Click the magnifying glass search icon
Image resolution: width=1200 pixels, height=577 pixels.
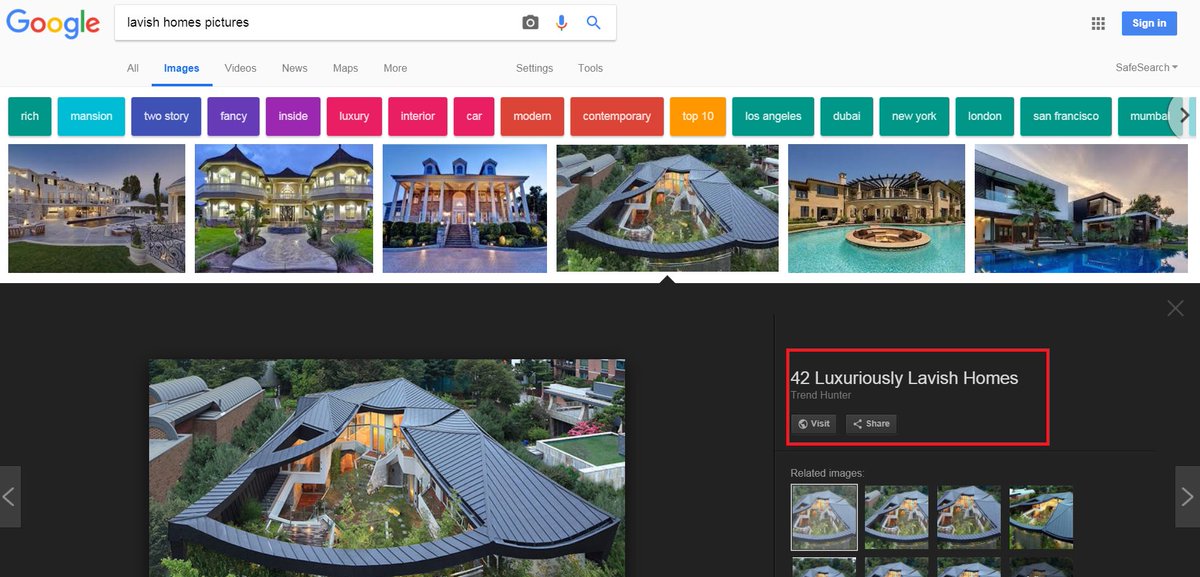click(x=594, y=22)
